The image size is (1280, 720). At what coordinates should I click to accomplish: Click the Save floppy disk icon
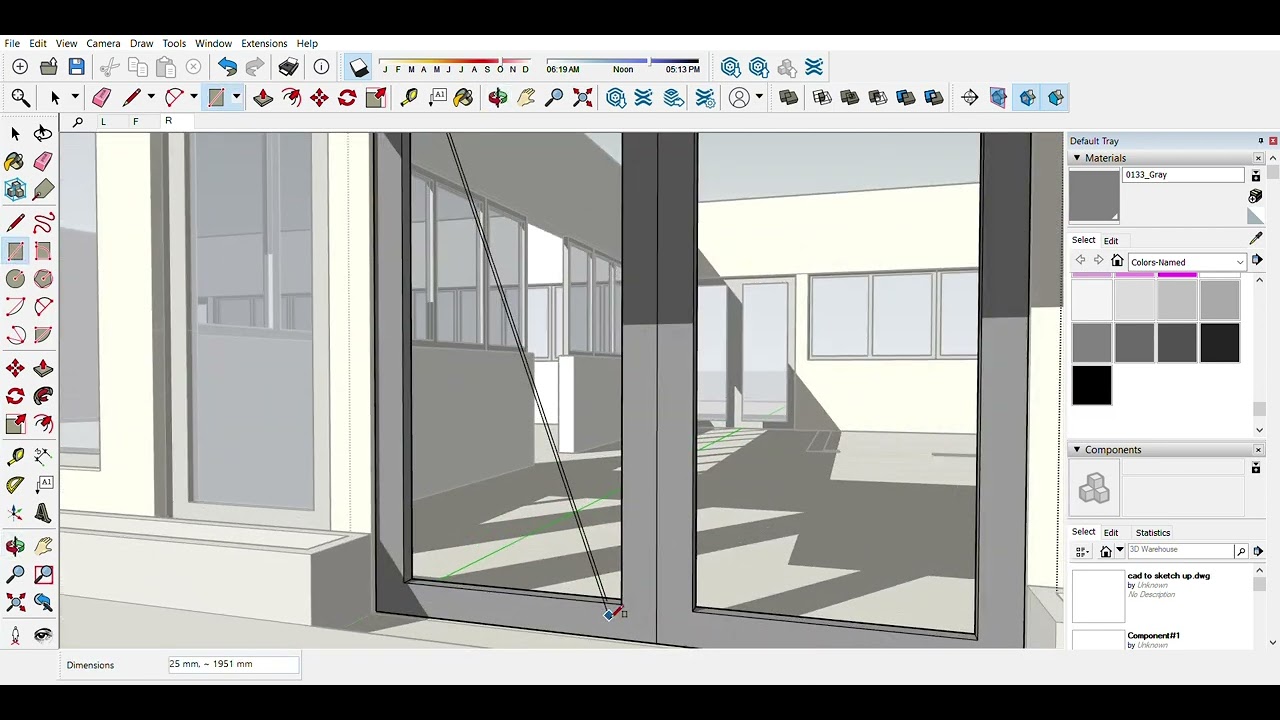click(77, 67)
